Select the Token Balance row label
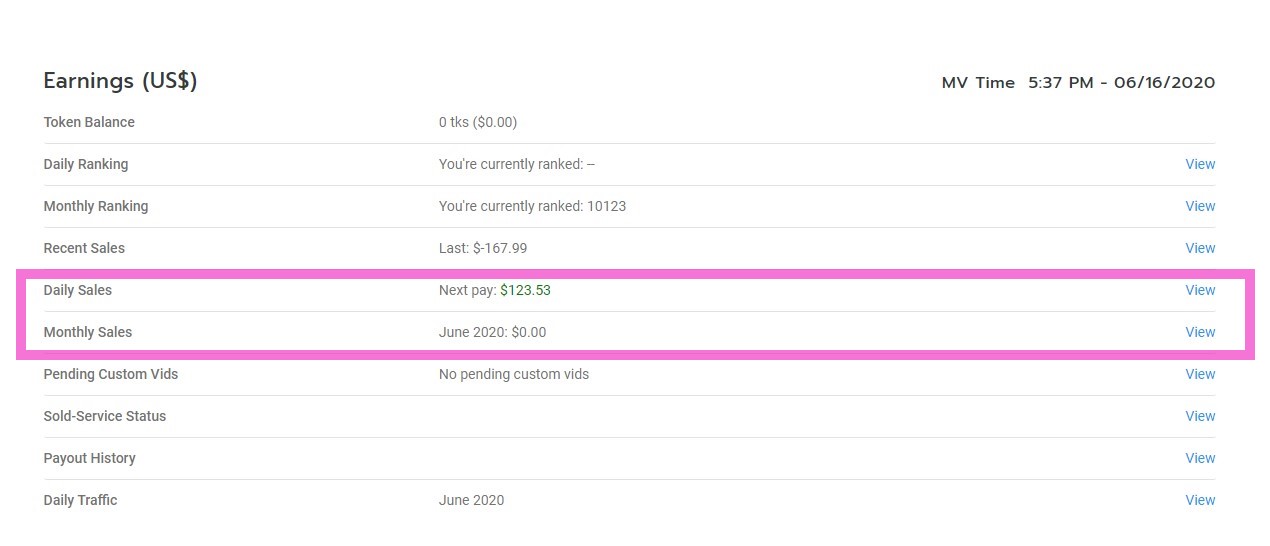Image resolution: width=1270 pixels, height=546 pixels. [89, 122]
